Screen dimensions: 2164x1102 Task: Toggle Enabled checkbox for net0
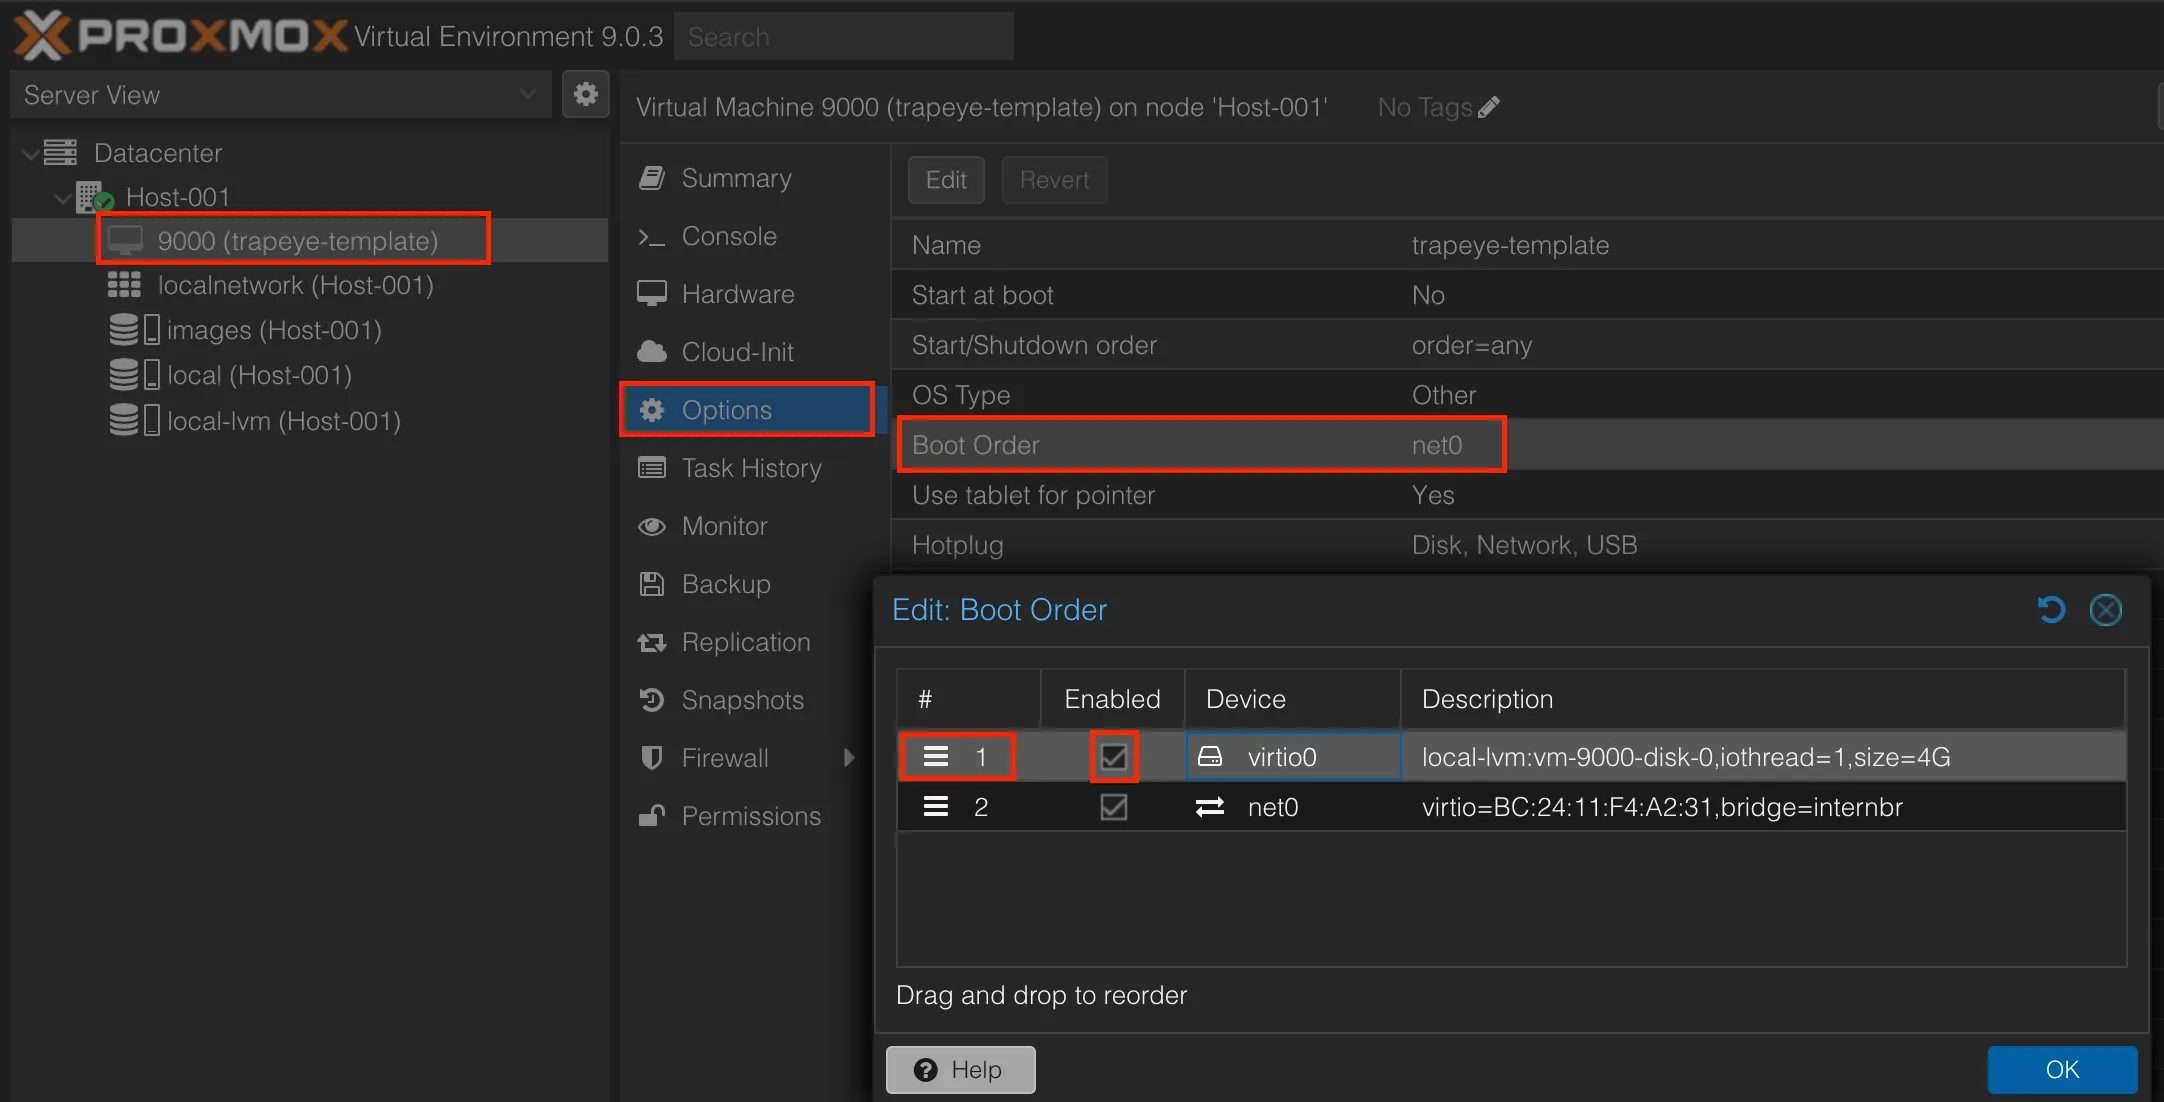click(1113, 807)
